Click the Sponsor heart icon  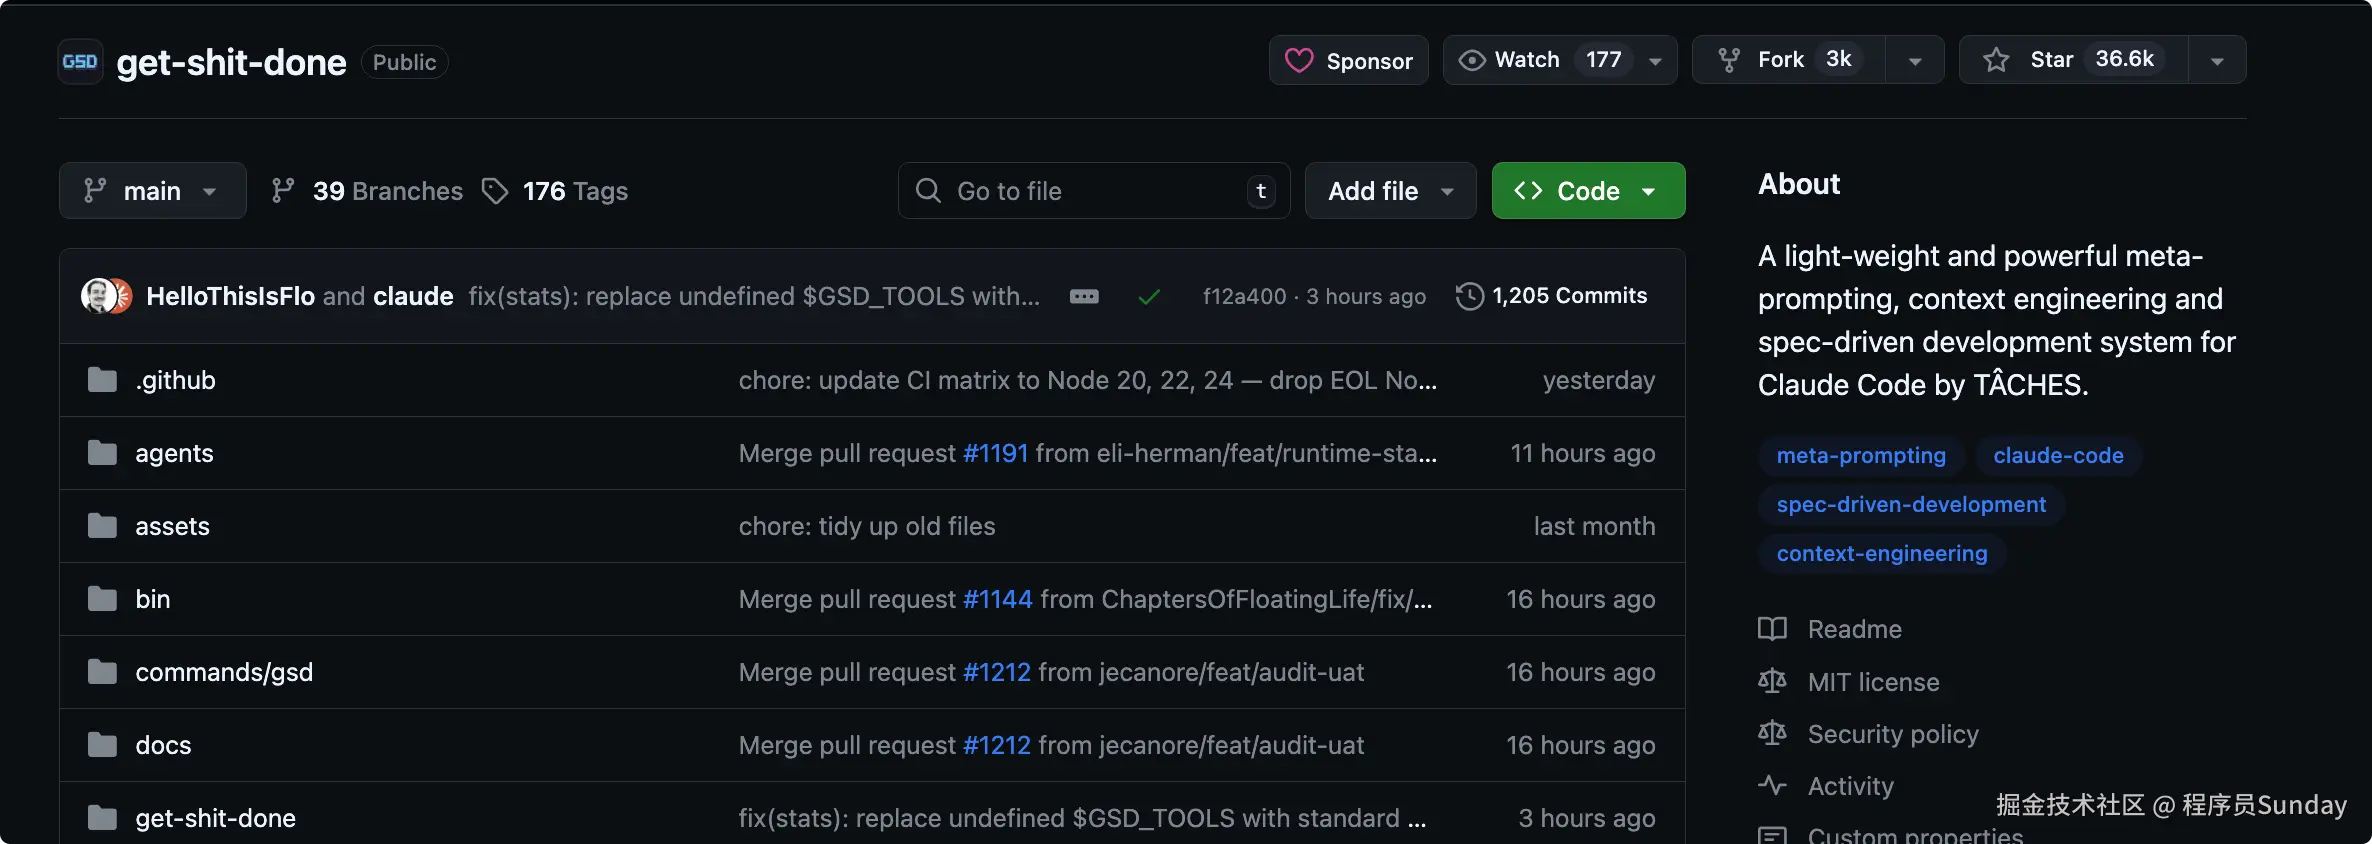click(x=1299, y=61)
